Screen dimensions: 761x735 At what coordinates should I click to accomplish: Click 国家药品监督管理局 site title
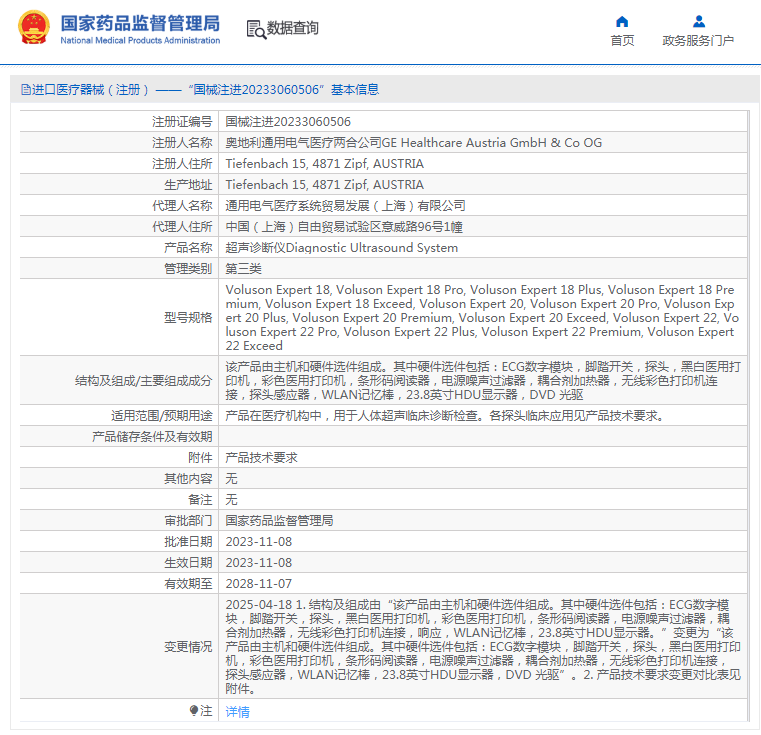(140, 23)
